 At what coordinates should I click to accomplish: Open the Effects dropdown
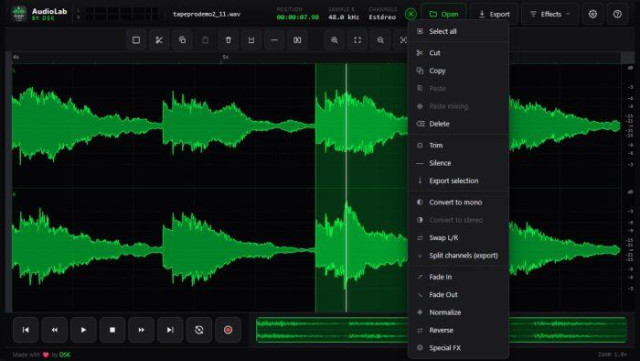coord(550,14)
